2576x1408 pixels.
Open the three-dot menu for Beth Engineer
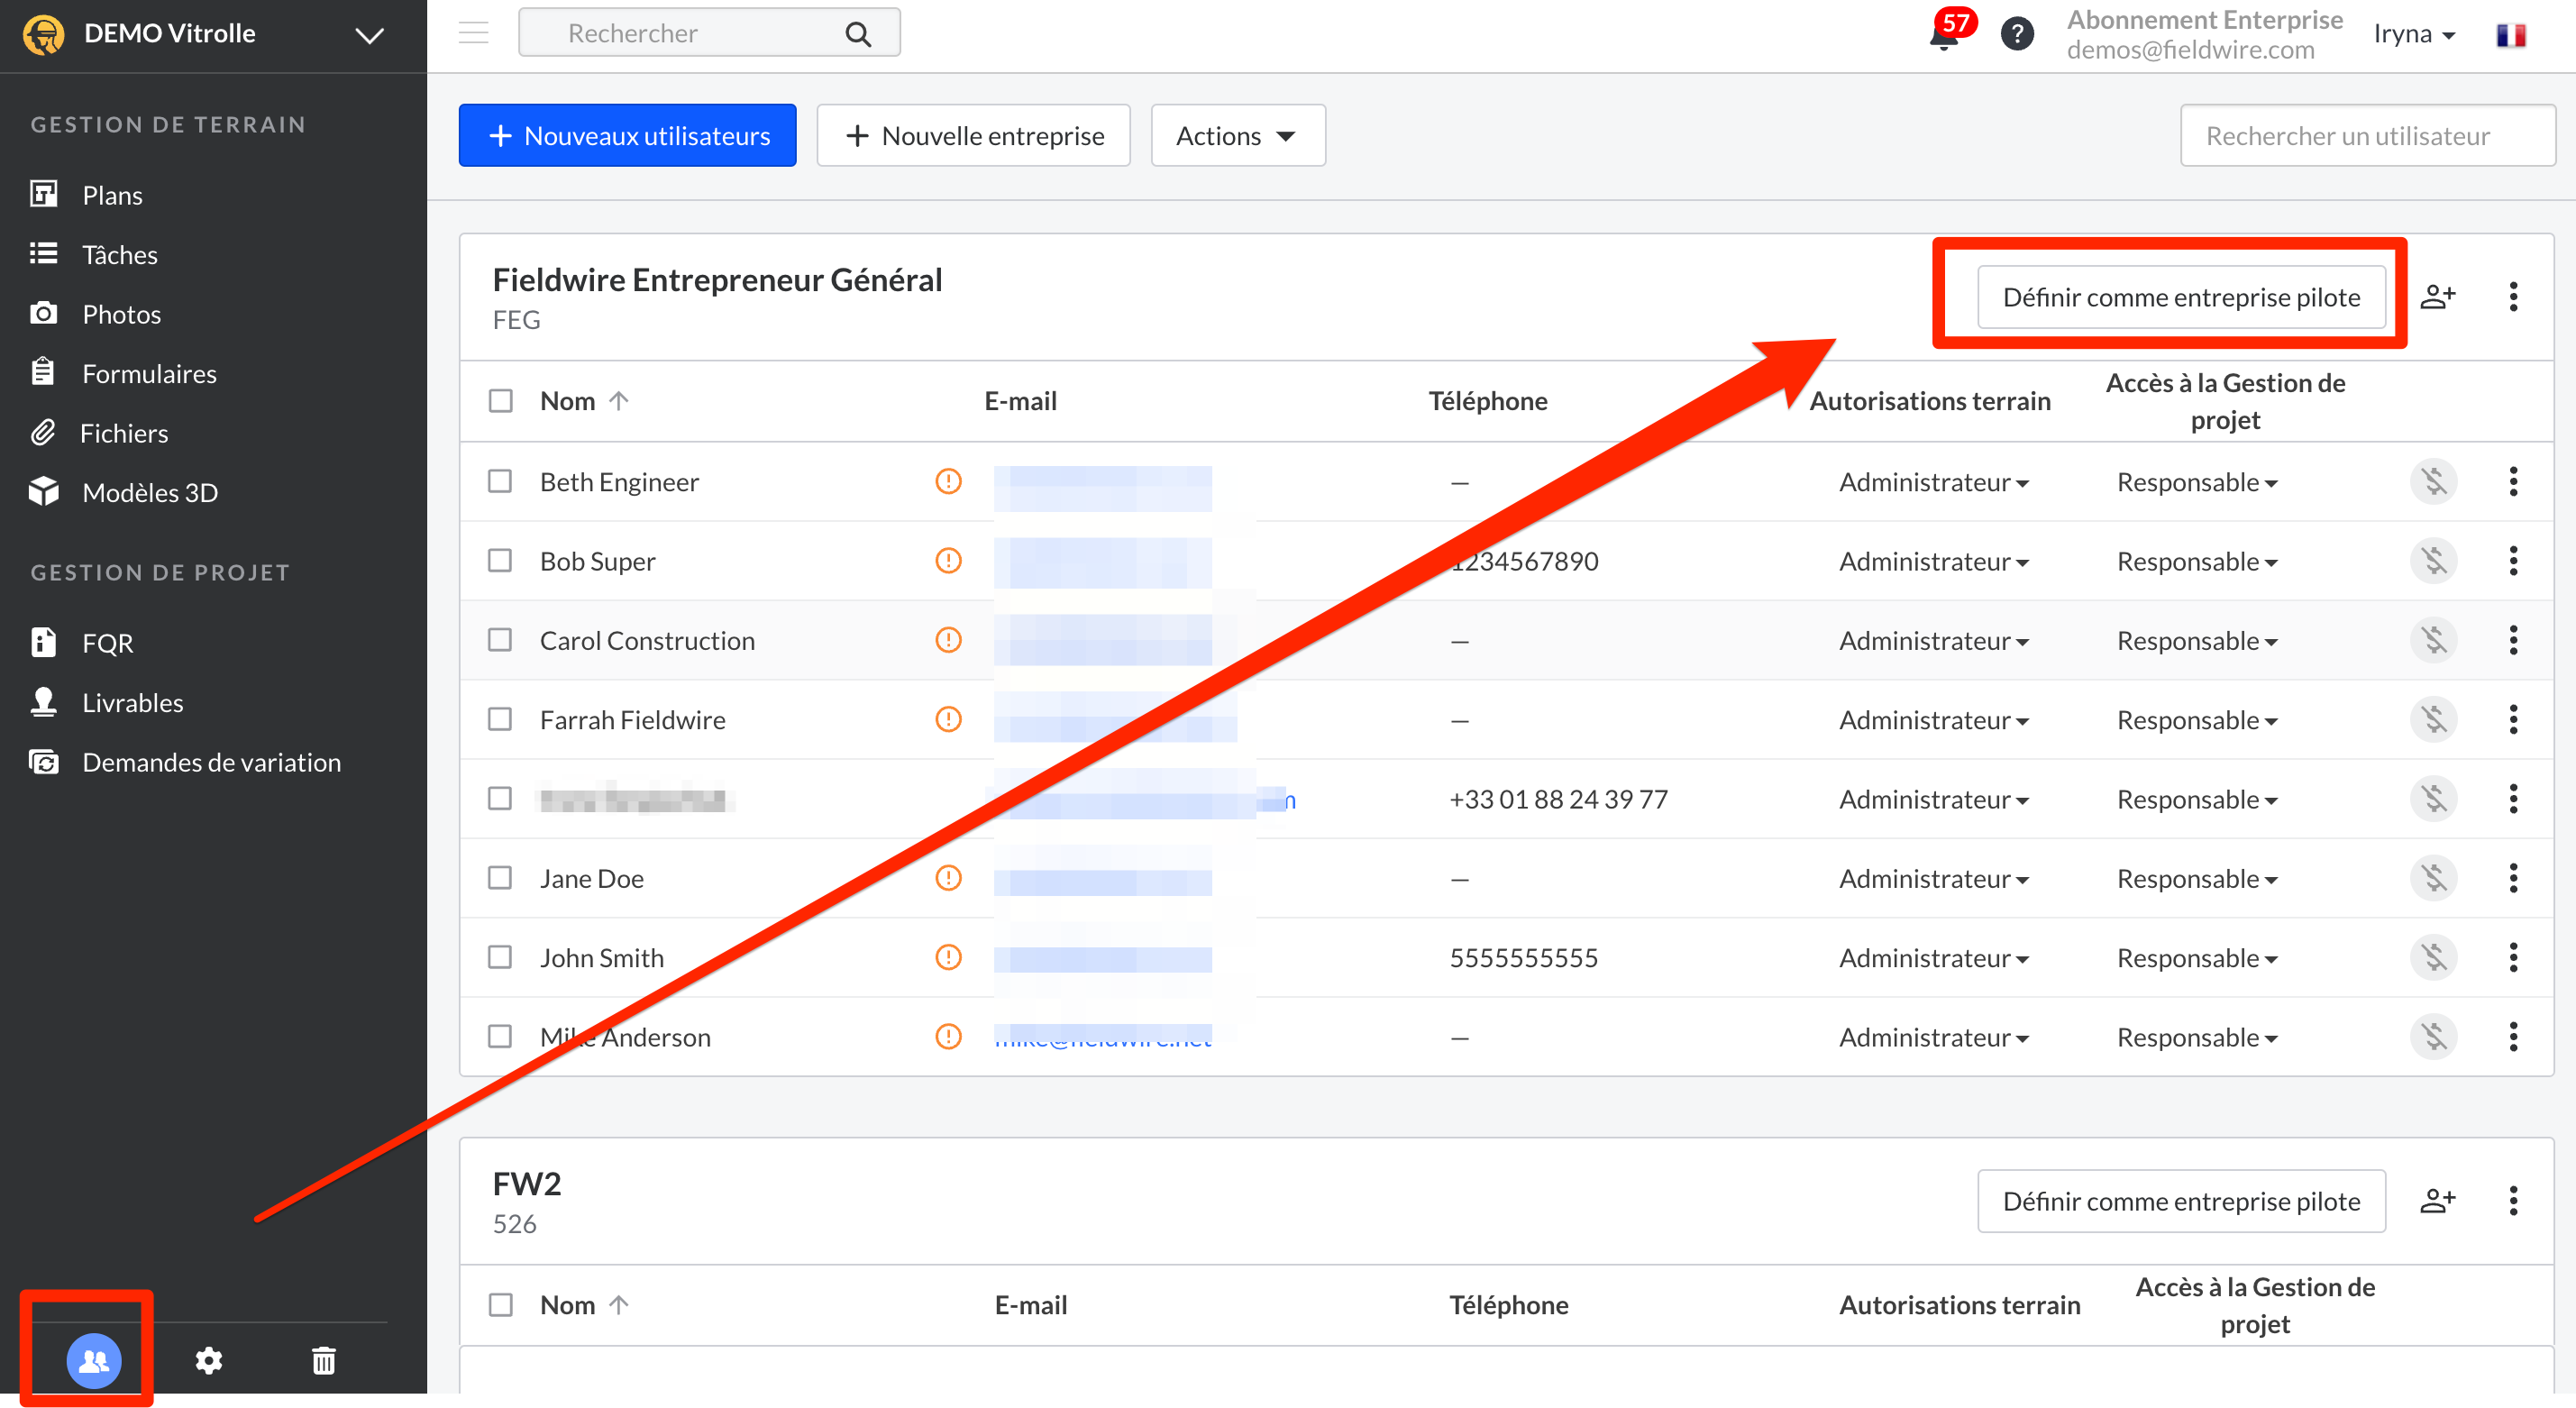click(2513, 482)
